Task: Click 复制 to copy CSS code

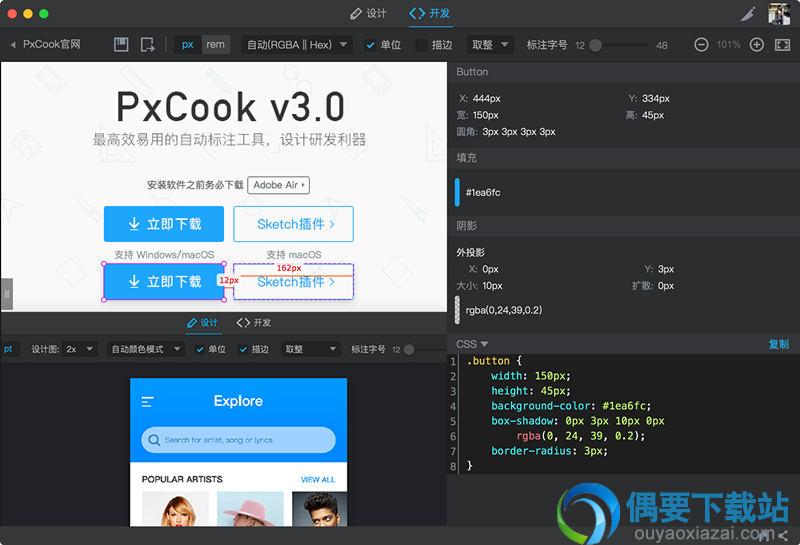Action: 779,344
